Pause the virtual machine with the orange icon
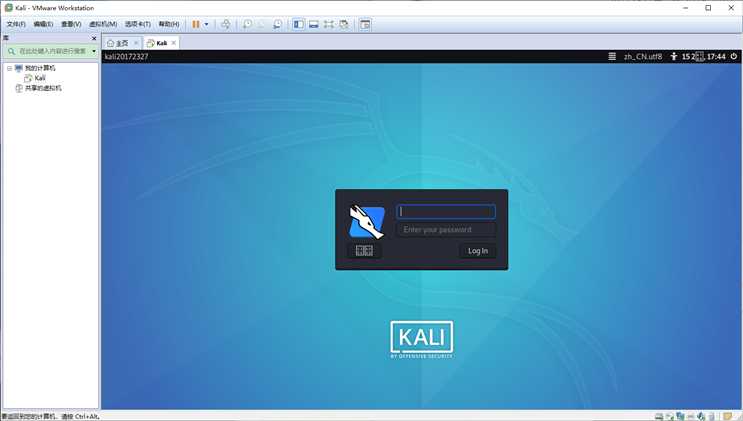 pos(196,24)
